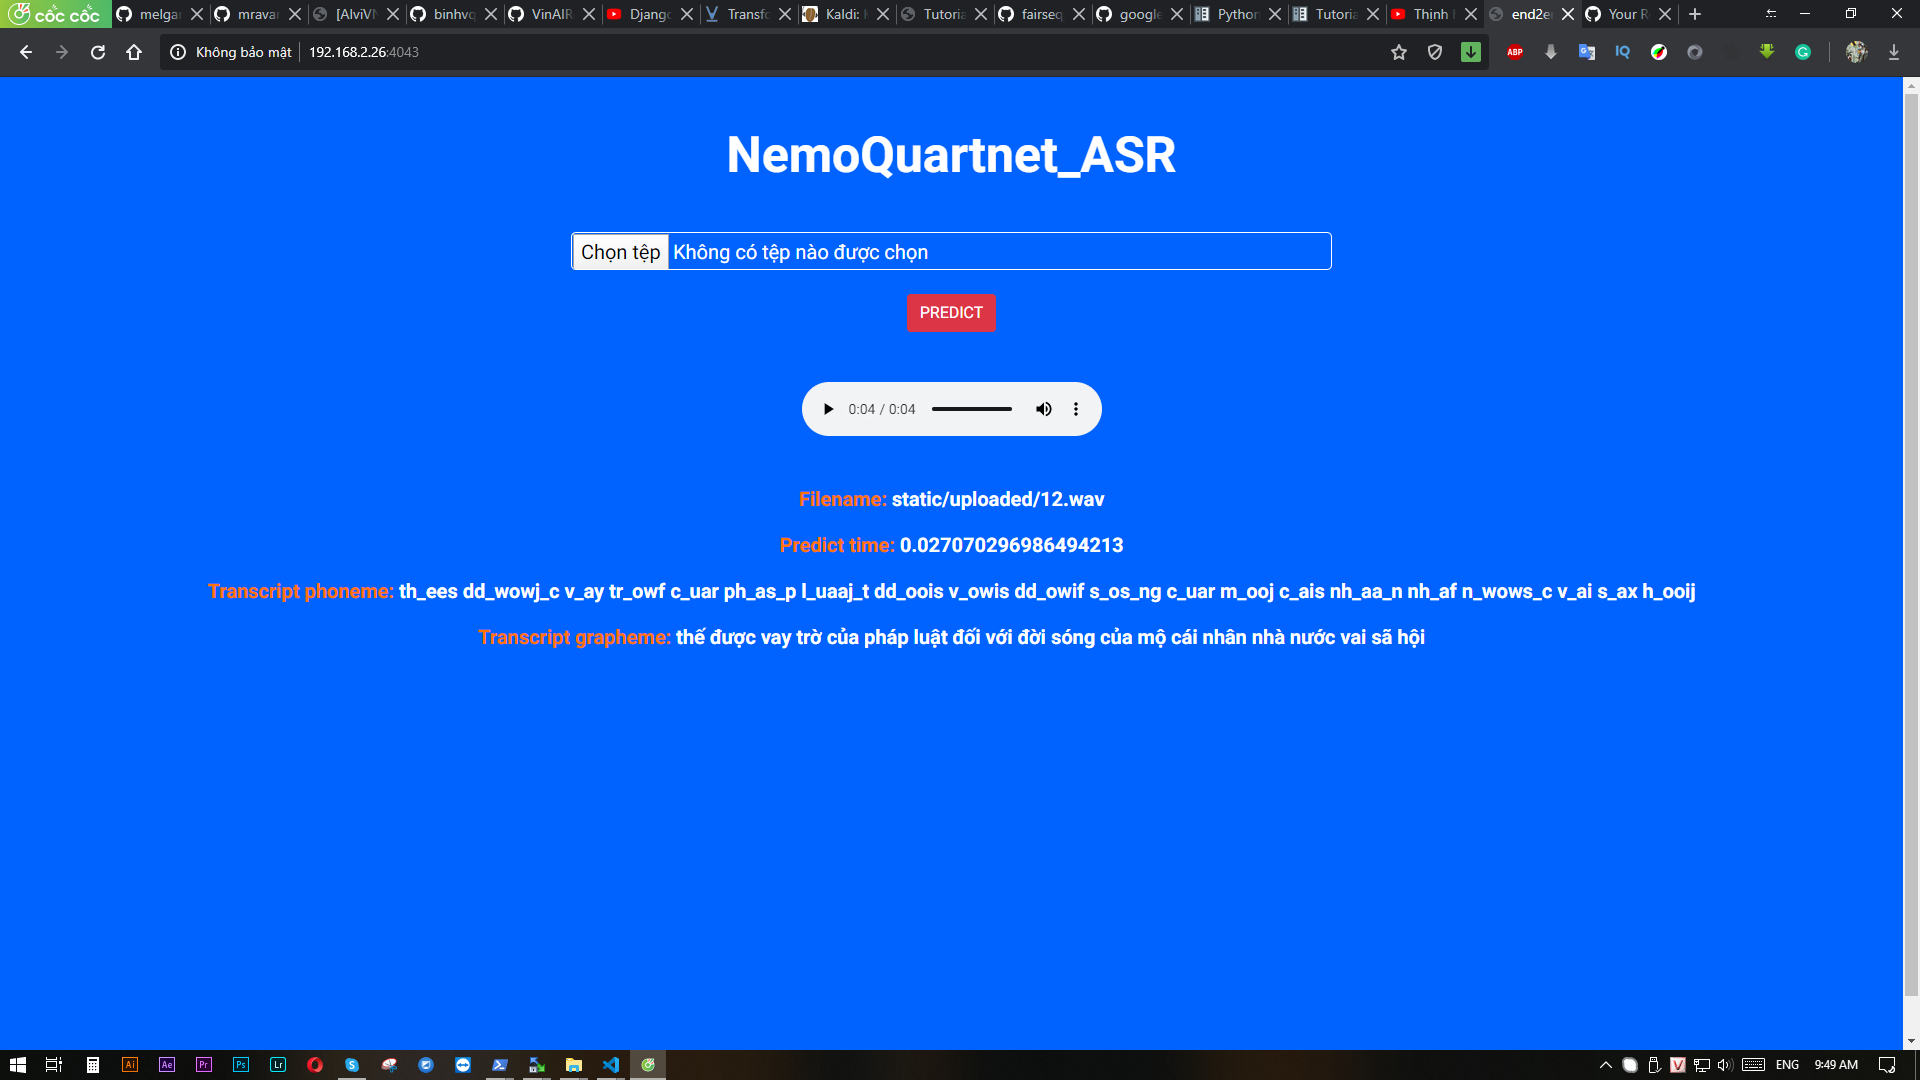This screenshot has height=1080, width=1920.
Task: Click the filename text static/uploaded/12.wav
Action: pos(998,499)
